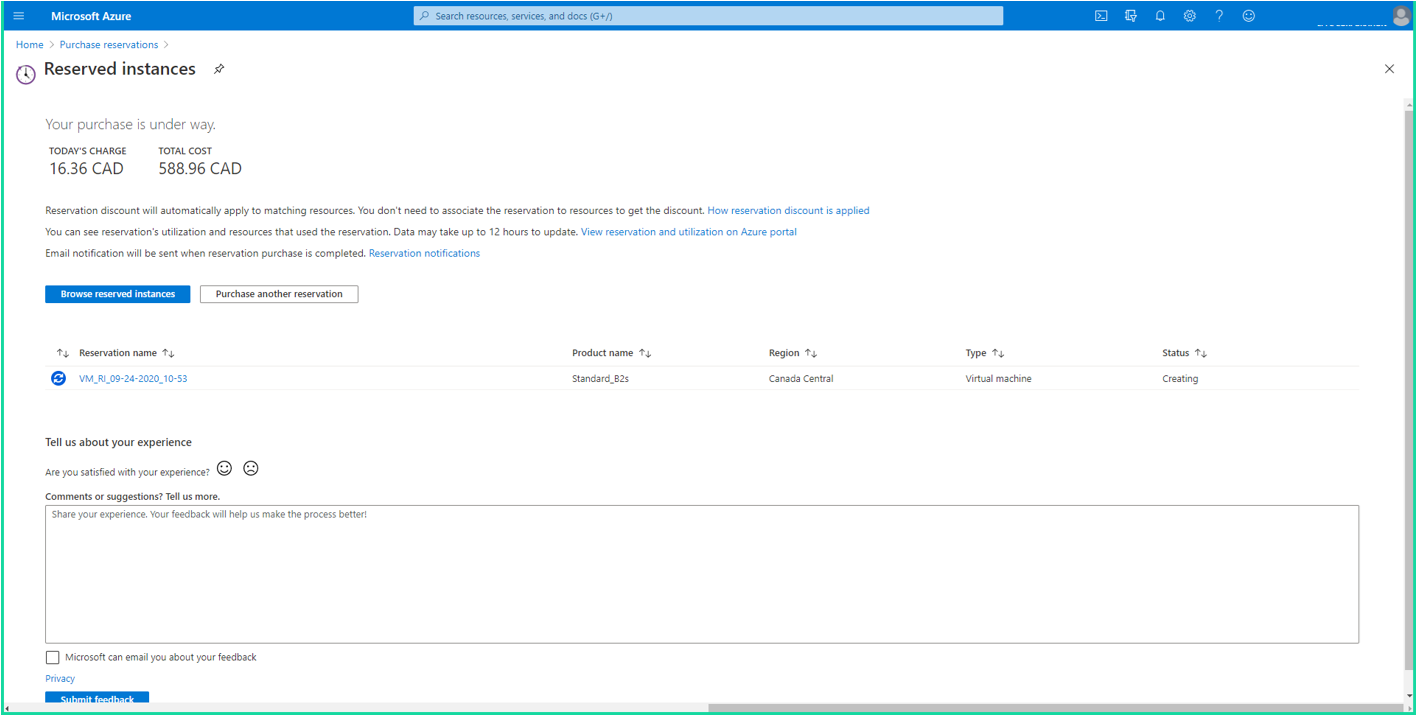Image resolution: width=1416 pixels, height=717 pixels.
Task: Sort by Status column
Action: [1185, 353]
